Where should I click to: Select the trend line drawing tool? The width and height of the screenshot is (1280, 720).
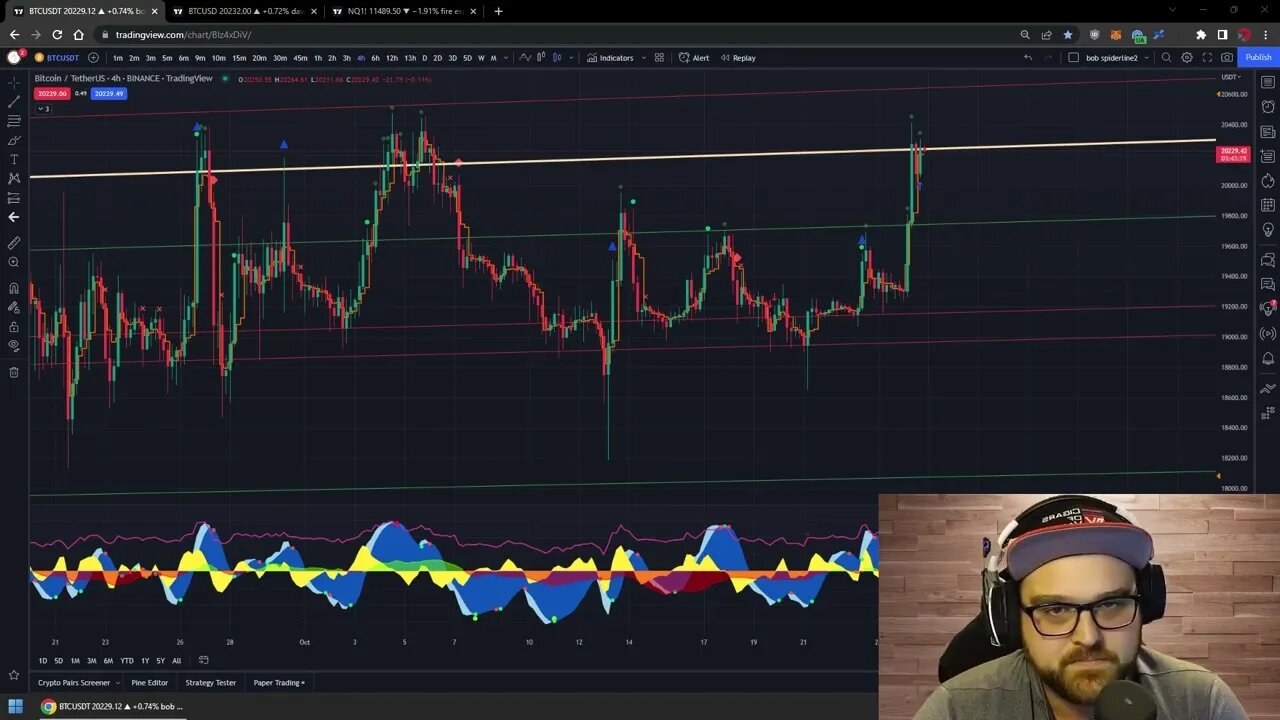tap(14, 102)
